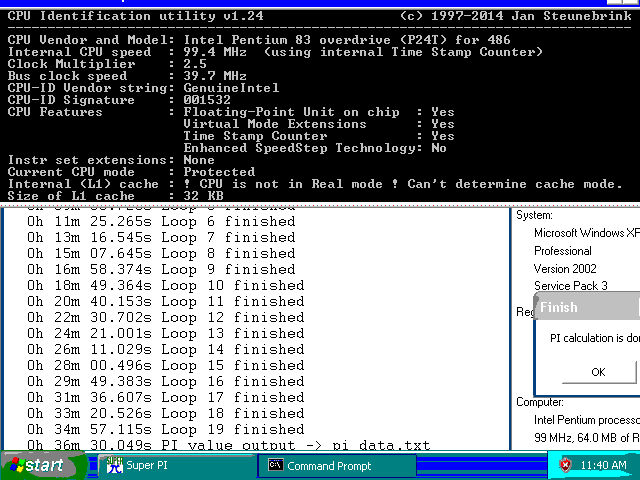Click the Clock Multiplier 2.5 value
Image resolution: width=640 pixels, height=480 pixels.
tap(195, 64)
